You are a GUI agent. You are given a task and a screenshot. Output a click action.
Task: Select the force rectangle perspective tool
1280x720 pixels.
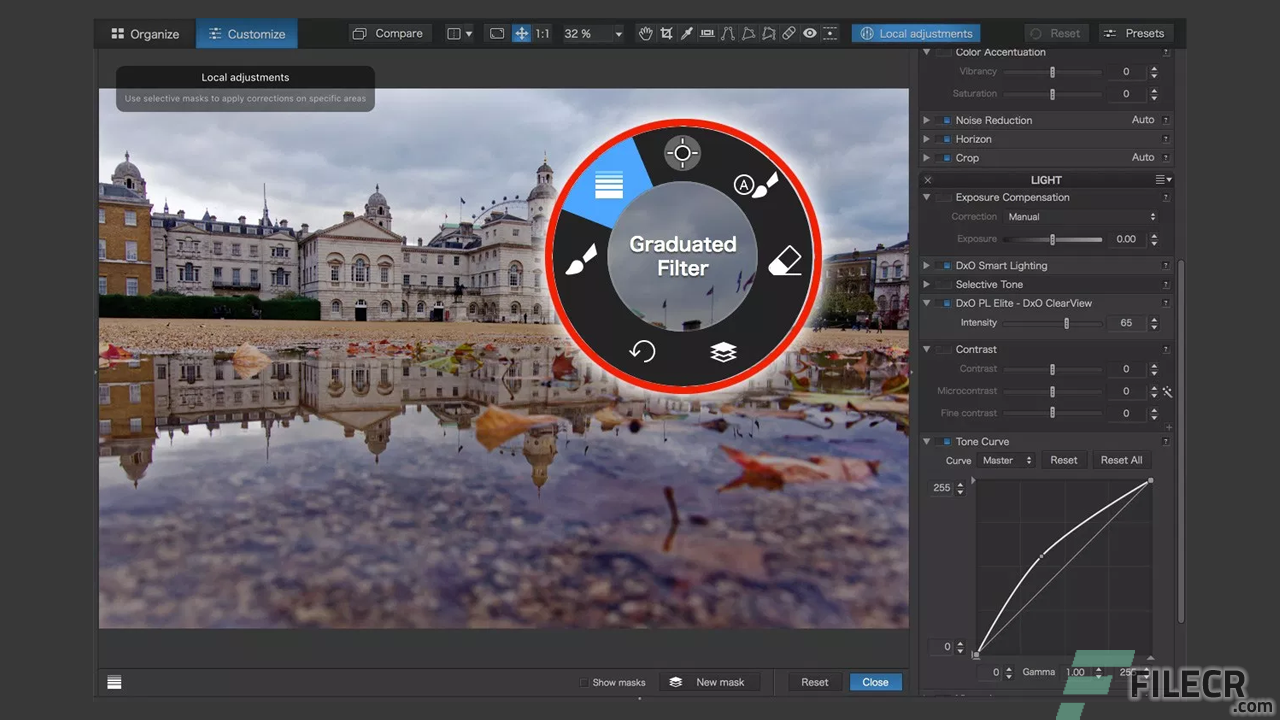tap(748, 33)
